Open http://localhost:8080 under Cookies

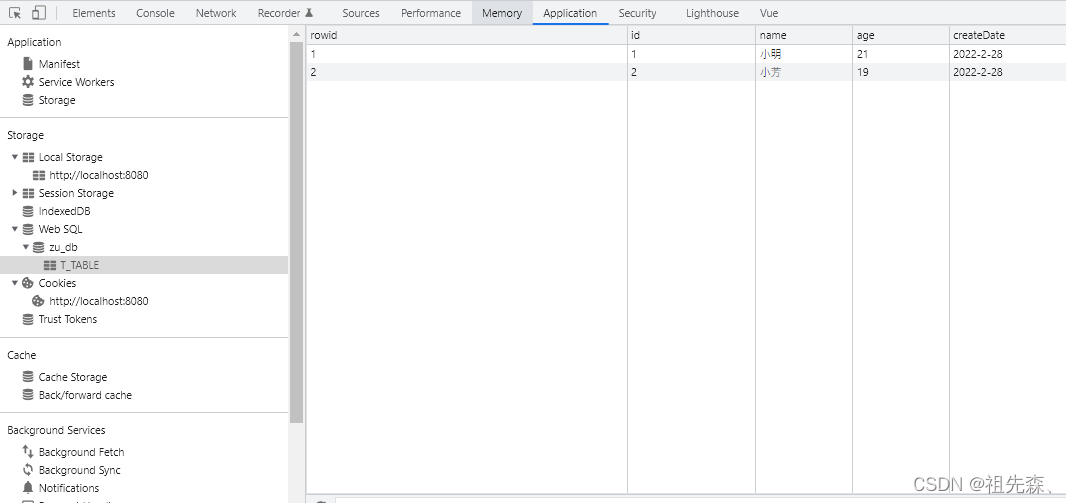pos(99,301)
